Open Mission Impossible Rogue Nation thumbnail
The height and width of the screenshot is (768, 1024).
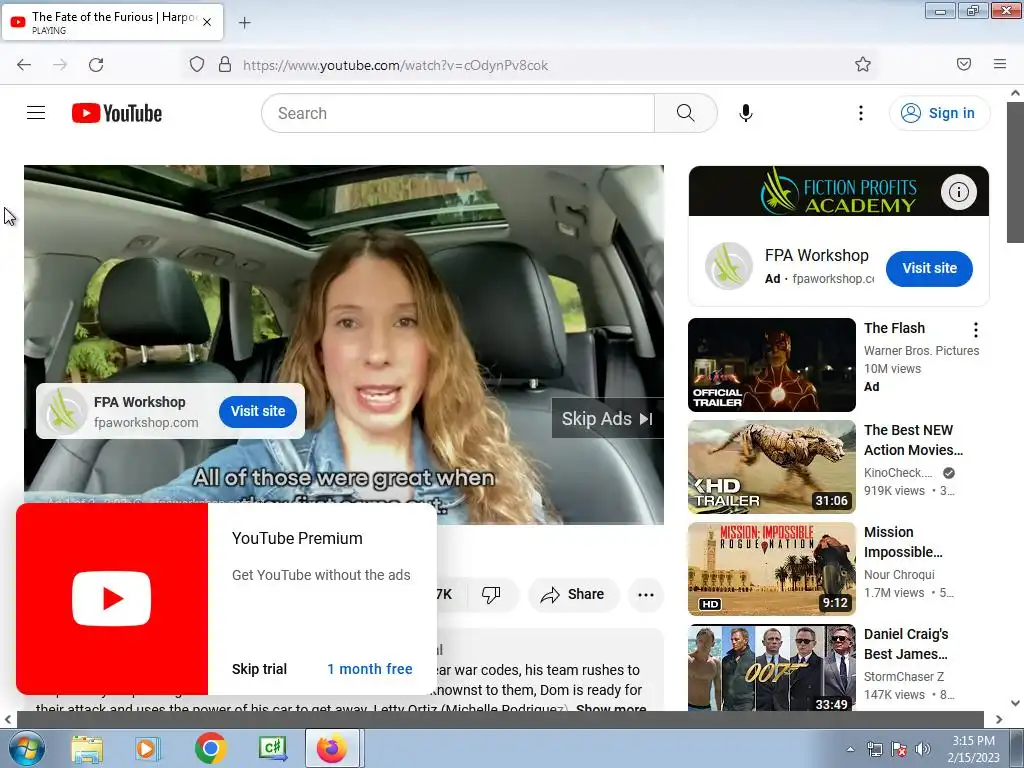tap(772, 569)
